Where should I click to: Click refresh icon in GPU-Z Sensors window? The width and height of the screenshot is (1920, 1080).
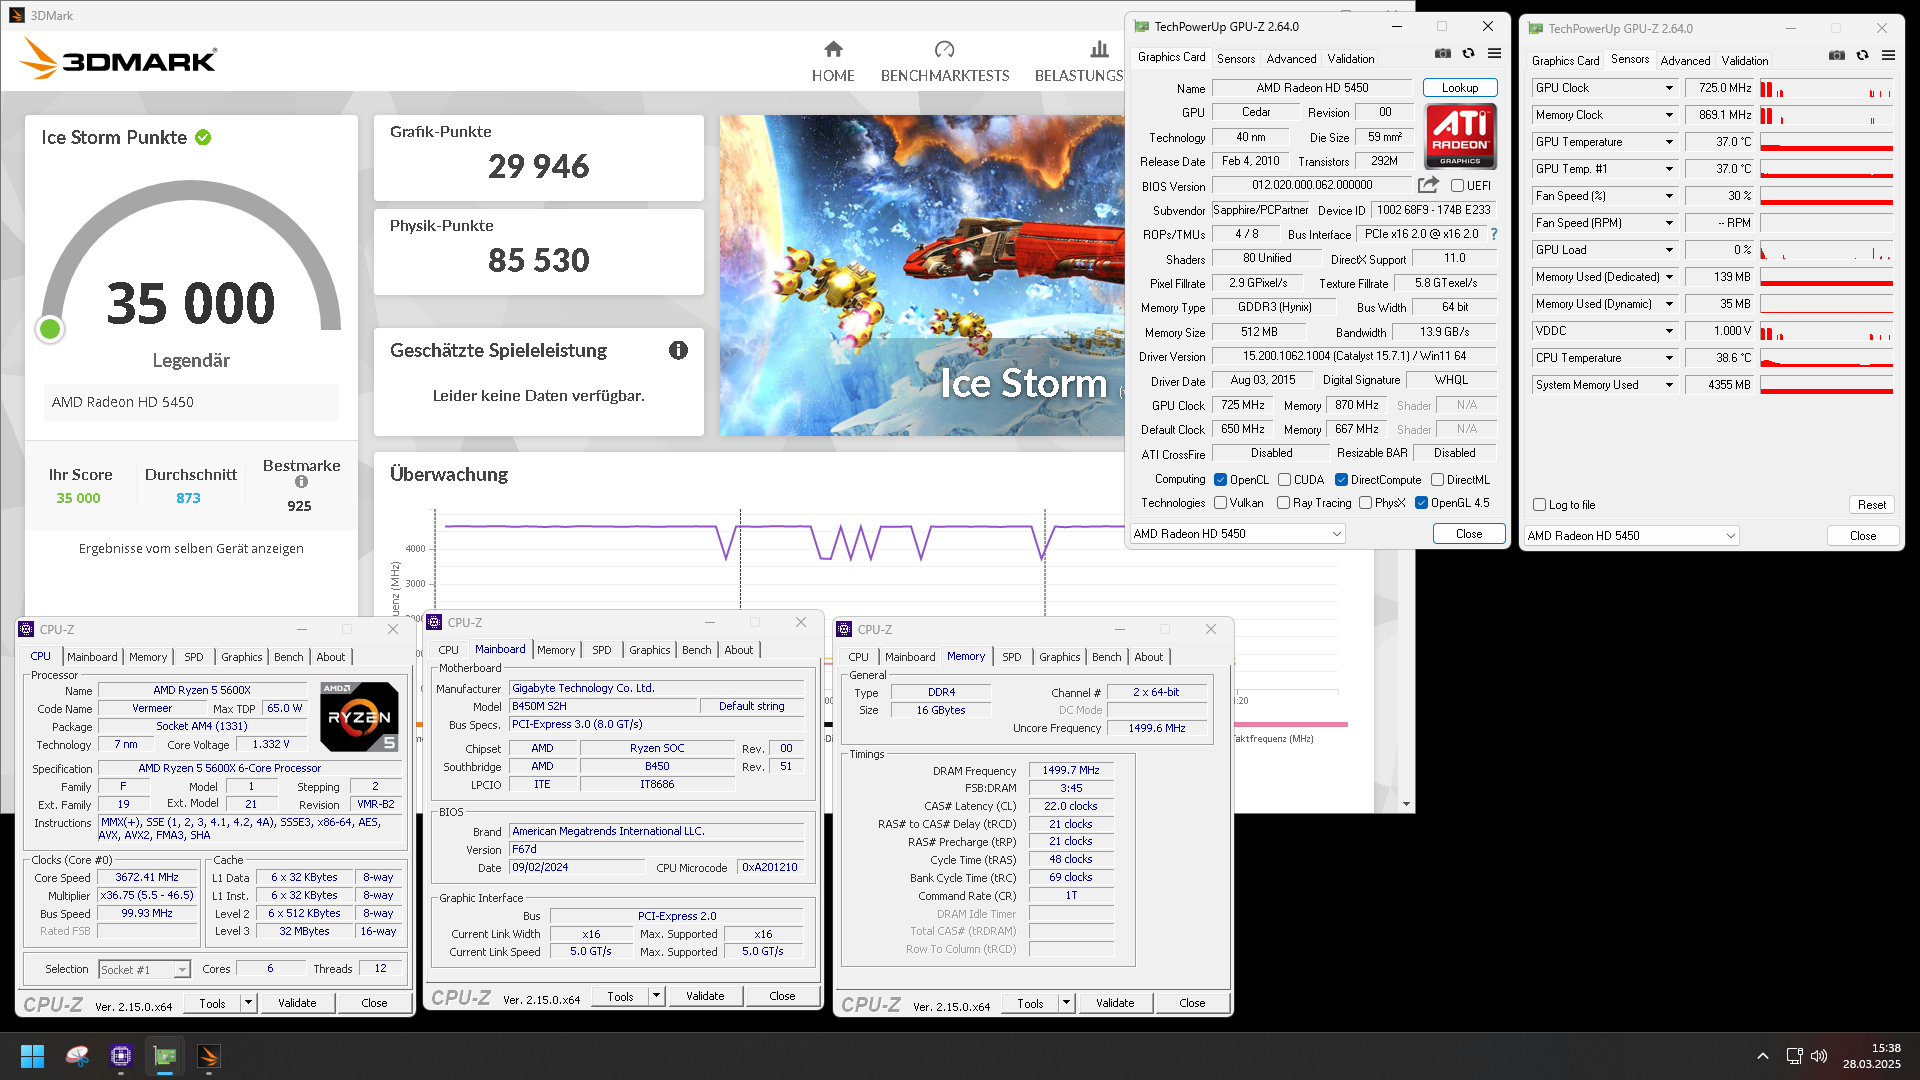1862,56
